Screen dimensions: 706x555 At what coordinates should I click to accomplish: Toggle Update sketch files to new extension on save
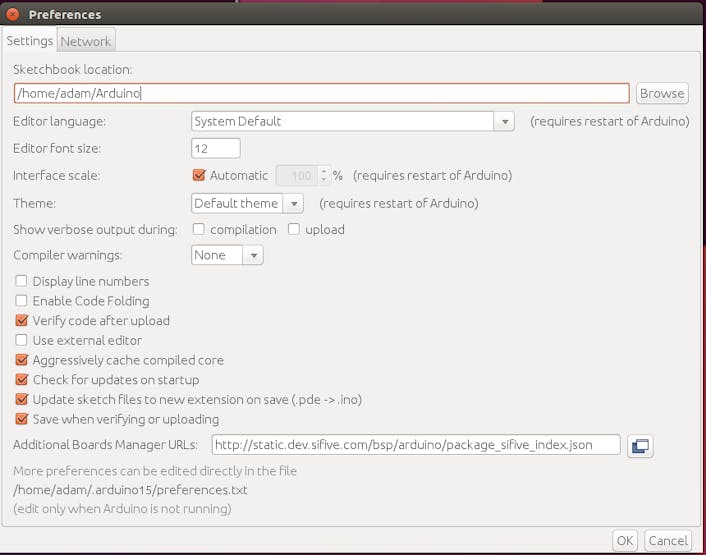click(21, 400)
